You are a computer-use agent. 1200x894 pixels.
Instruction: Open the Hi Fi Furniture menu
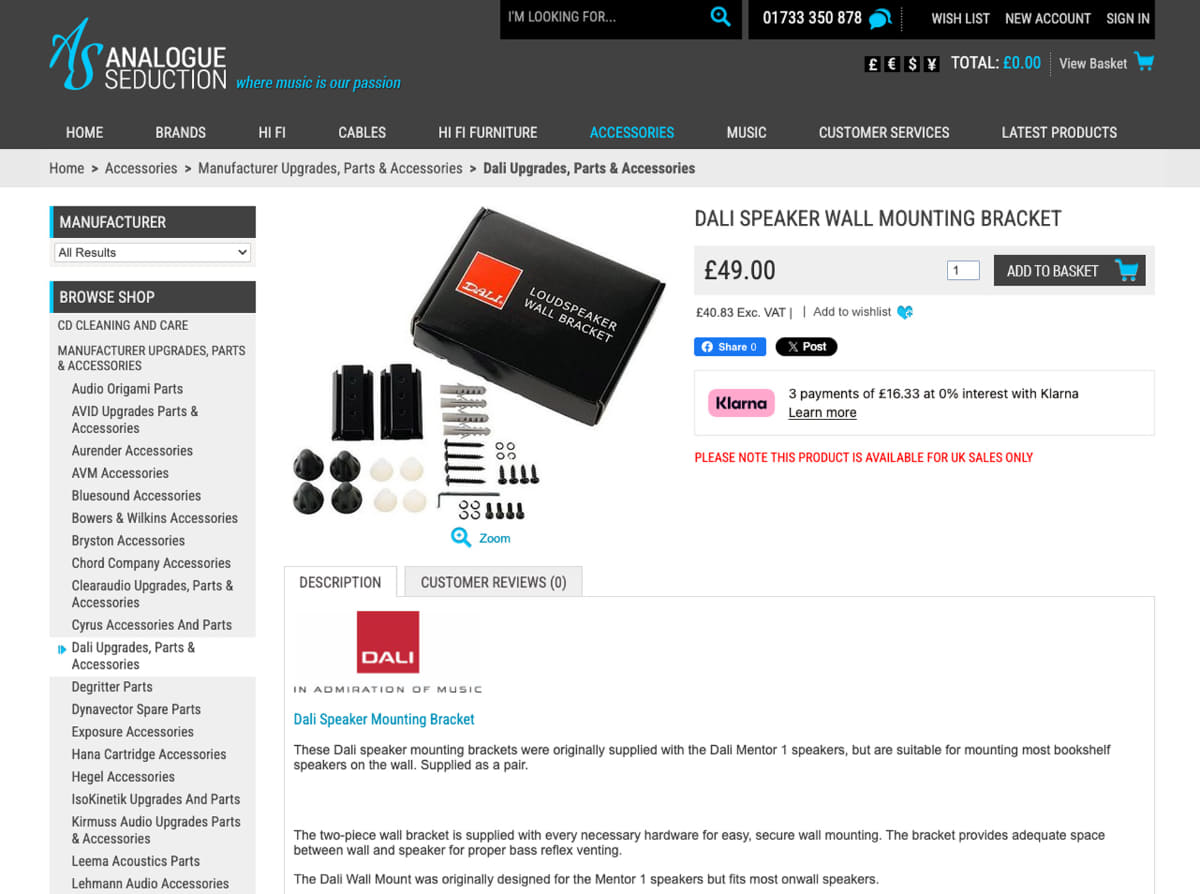point(488,132)
